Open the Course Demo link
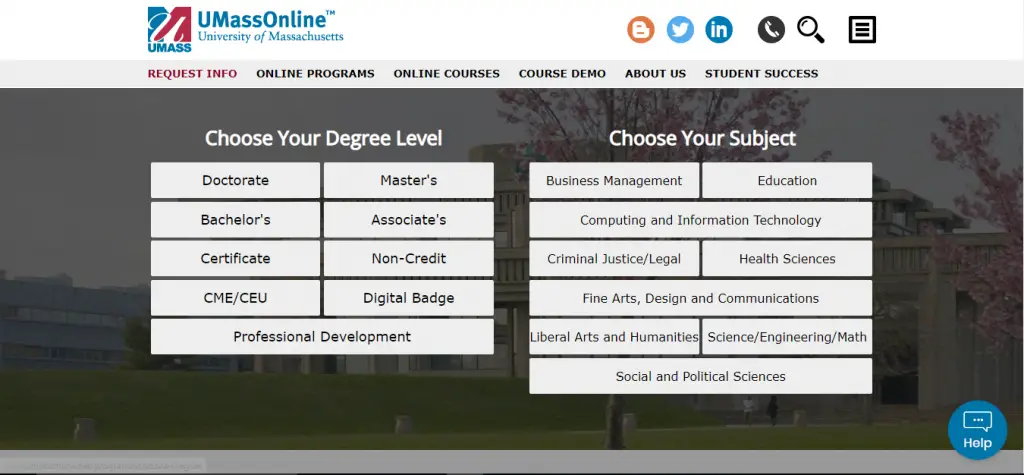Screen dimensions: 1024x475 [562, 74]
